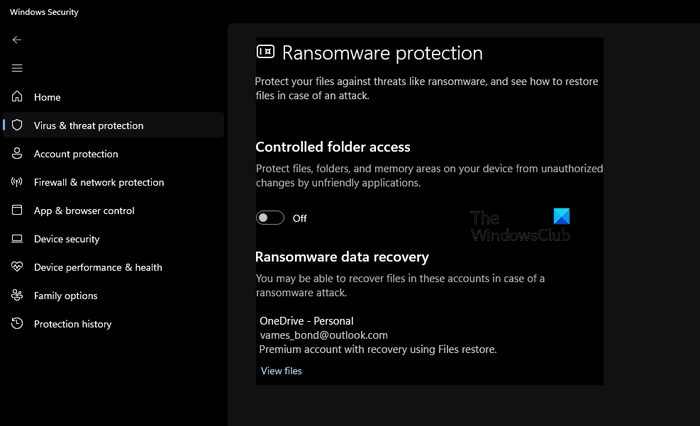Toggle Controlled folder access switch on
Image resolution: width=700 pixels, height=426 pixels.
pyautogui.click(x=270, y=218)
